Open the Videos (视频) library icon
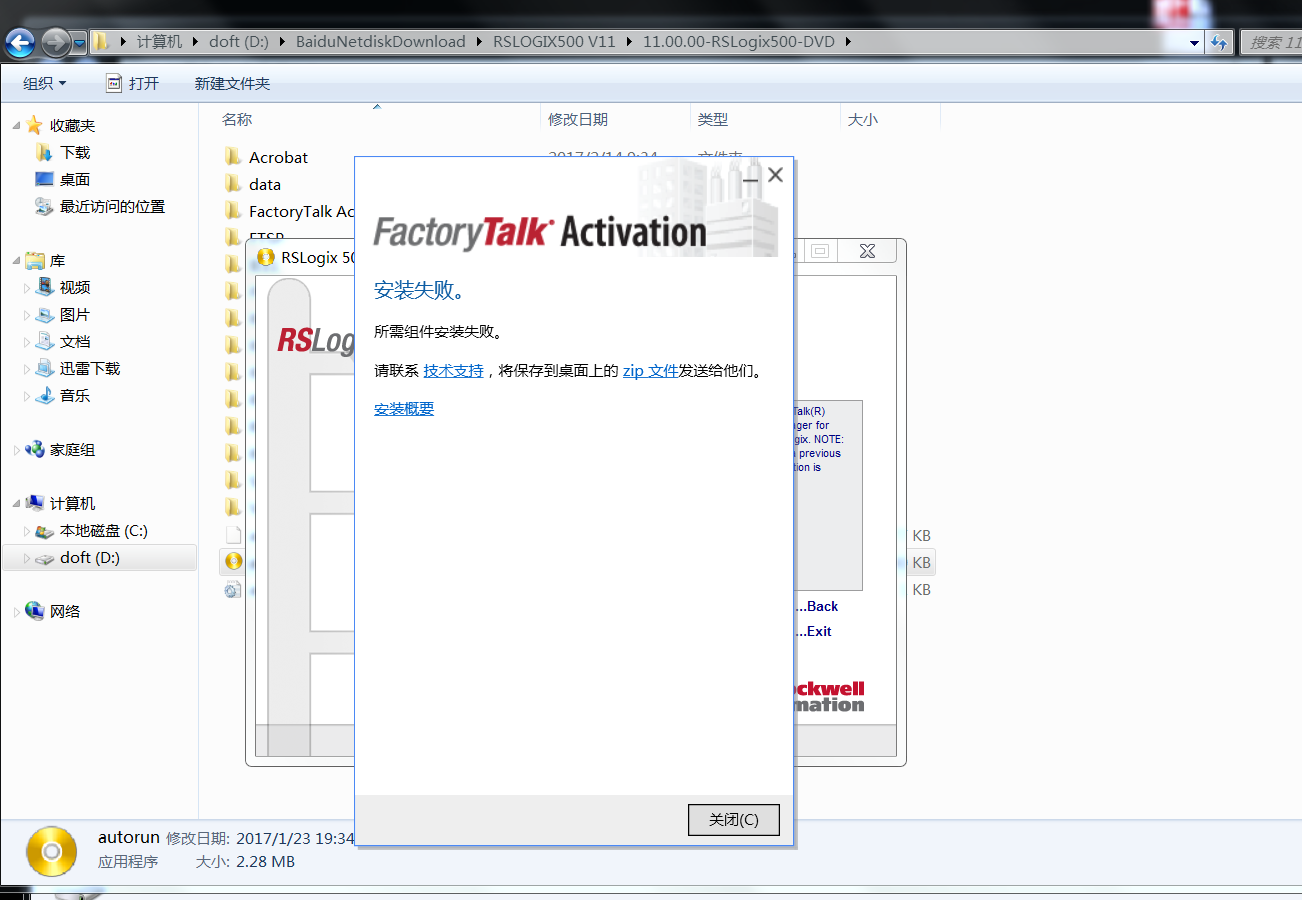Screen dimensions: 1302x900 [44, 287]
